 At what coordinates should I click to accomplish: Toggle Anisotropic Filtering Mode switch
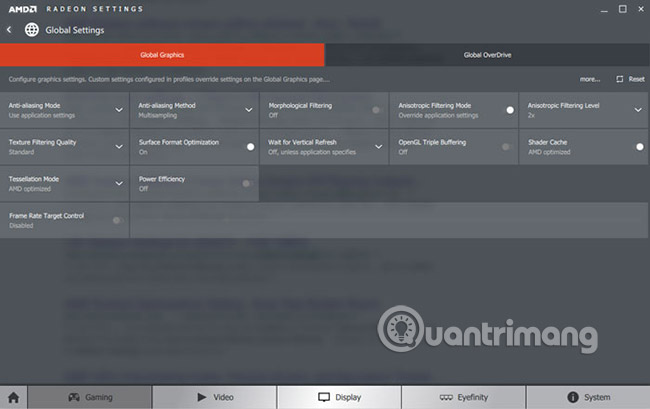point(509,110)
